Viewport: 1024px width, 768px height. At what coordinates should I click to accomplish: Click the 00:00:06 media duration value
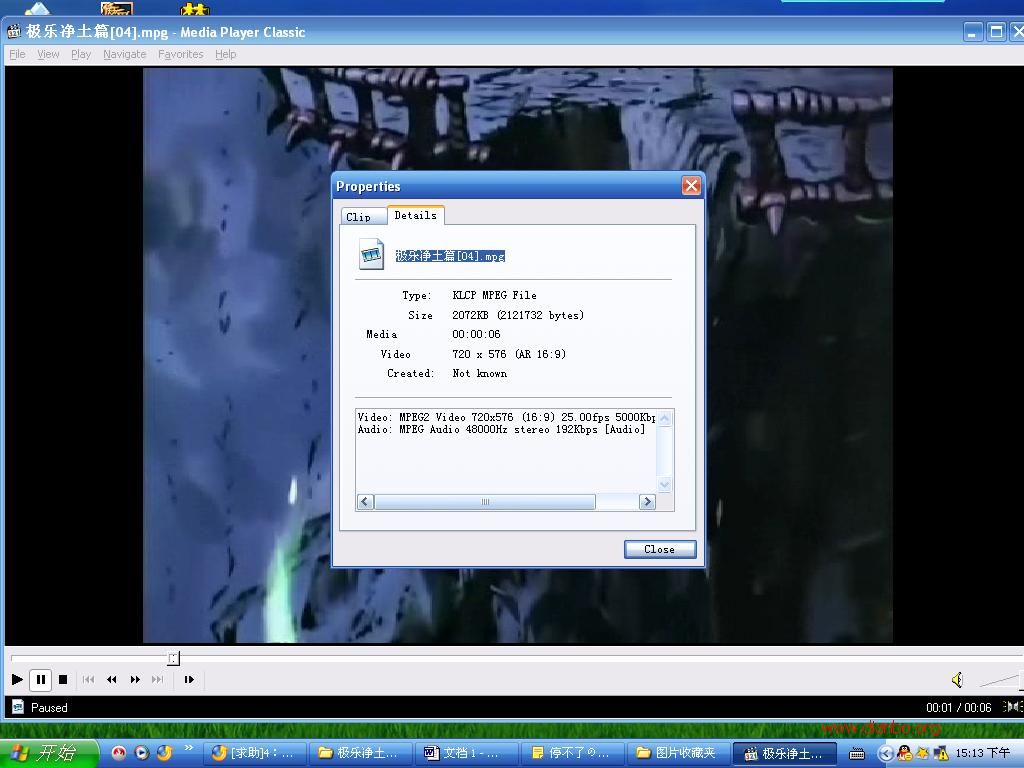(476, 334)
